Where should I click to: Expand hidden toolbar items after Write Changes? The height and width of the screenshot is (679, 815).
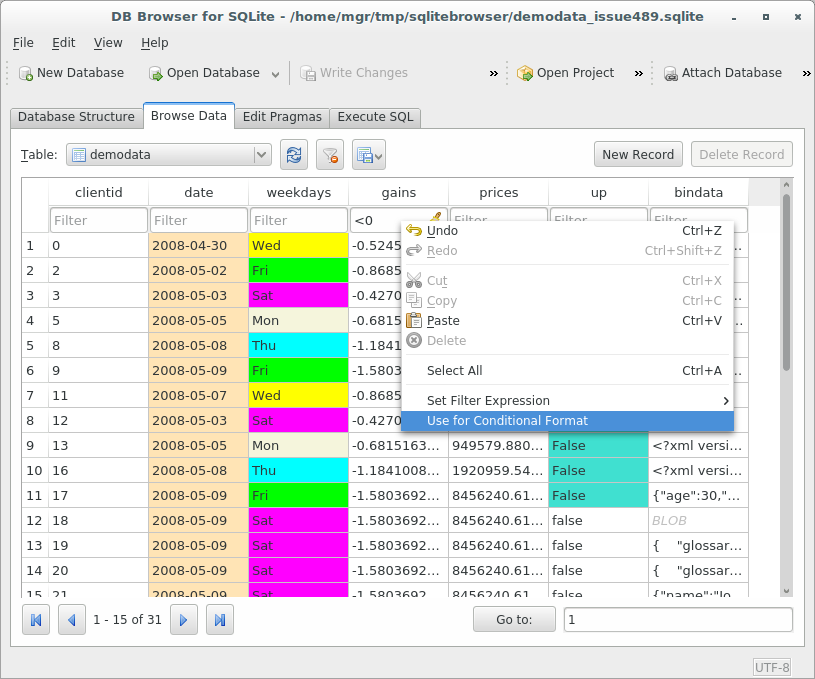click(493, 74)
